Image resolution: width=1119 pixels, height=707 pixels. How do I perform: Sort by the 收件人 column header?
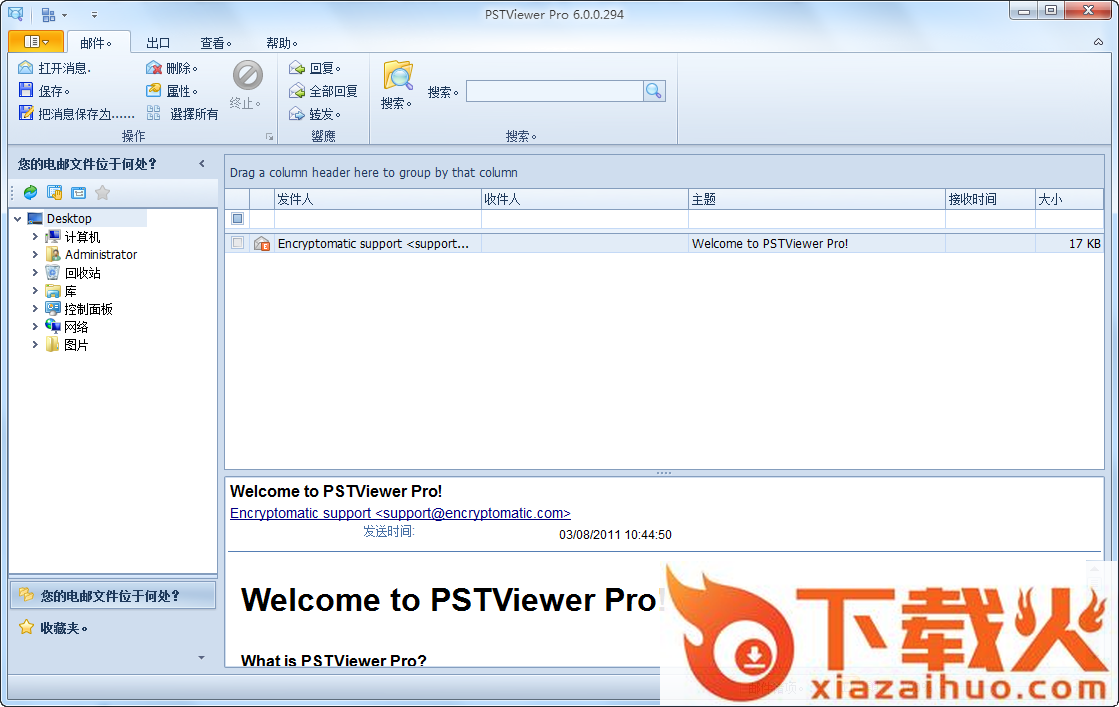point(584,199)
